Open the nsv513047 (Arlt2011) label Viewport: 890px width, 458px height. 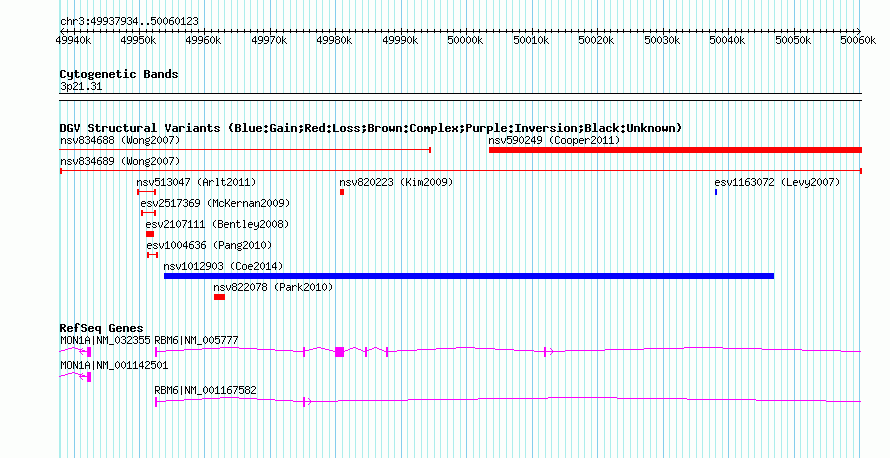tap(196, 182)
